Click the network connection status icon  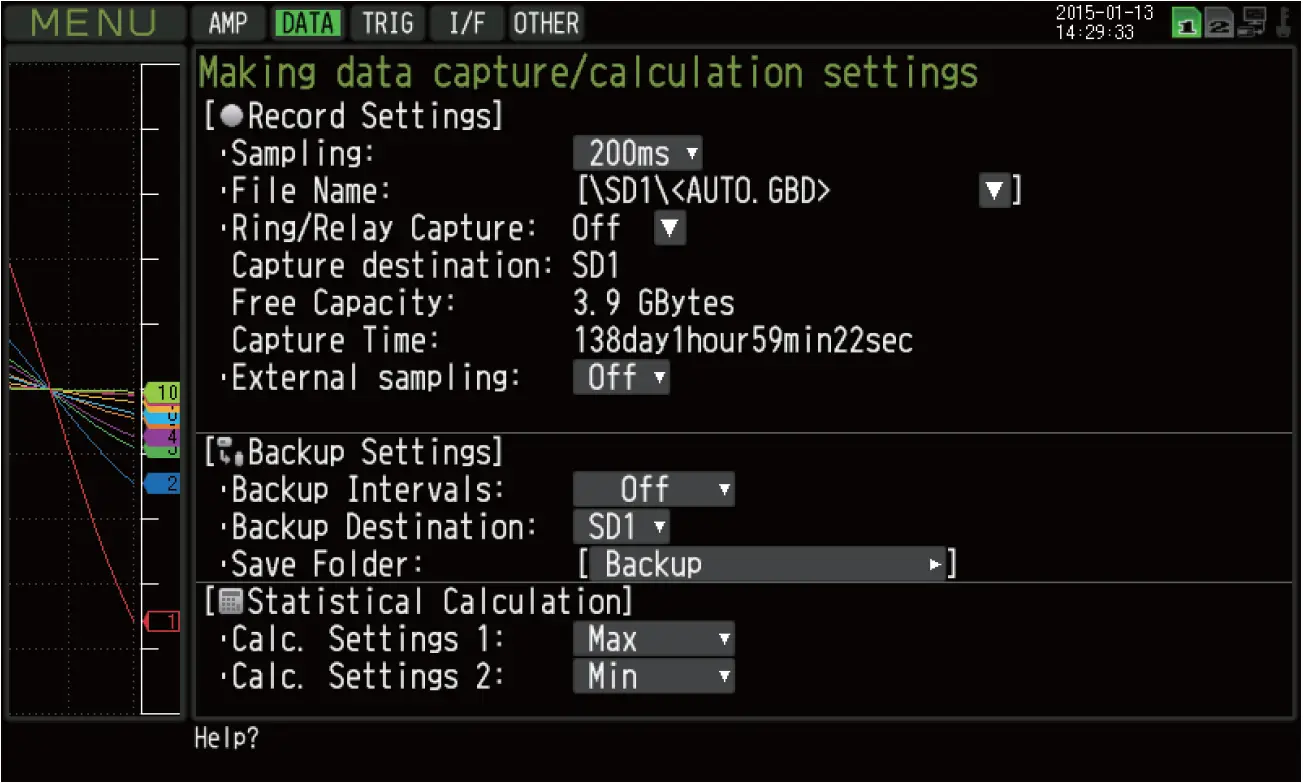tap(1252, 22)
